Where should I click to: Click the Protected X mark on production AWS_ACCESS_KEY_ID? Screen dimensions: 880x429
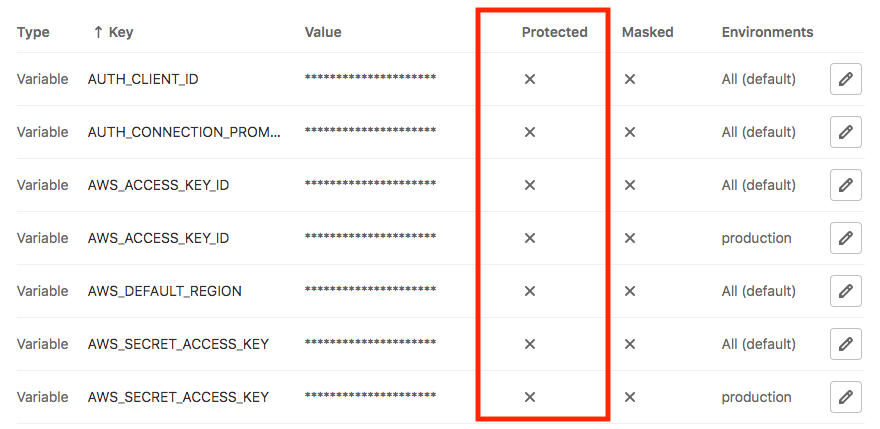click(529, 238)
